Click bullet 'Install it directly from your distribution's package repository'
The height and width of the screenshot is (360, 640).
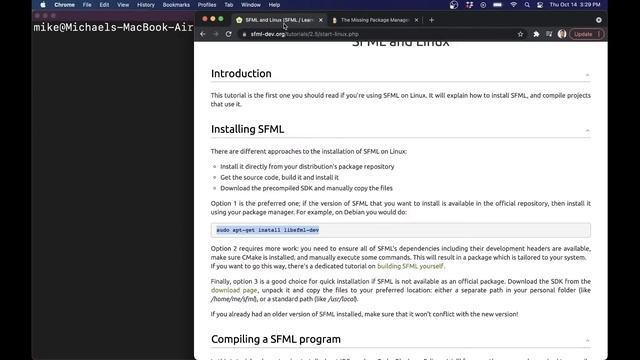coord(307,167)
